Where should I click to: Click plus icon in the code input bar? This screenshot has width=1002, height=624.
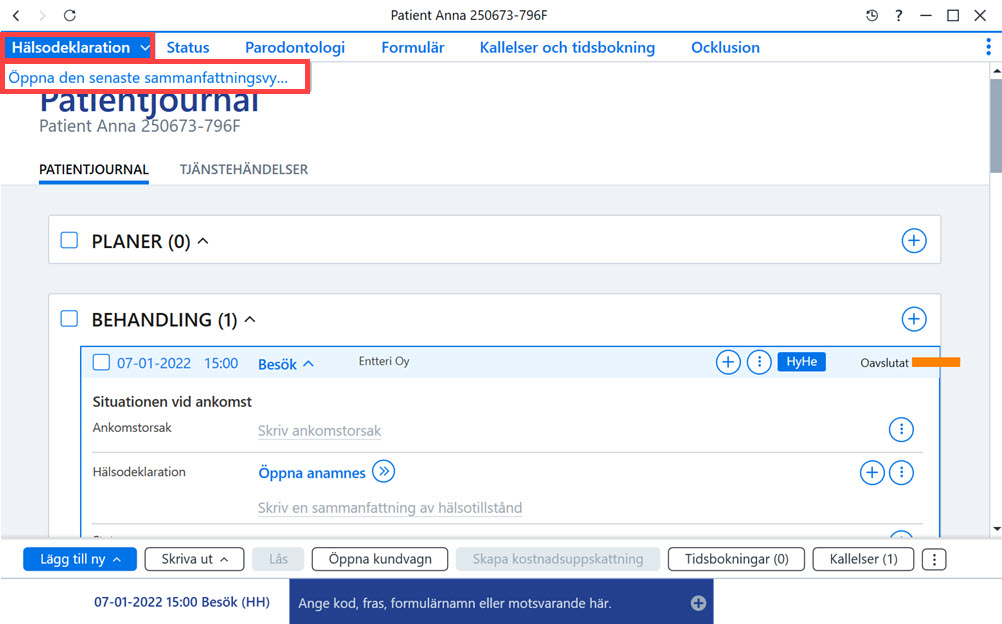click(698, 603)
